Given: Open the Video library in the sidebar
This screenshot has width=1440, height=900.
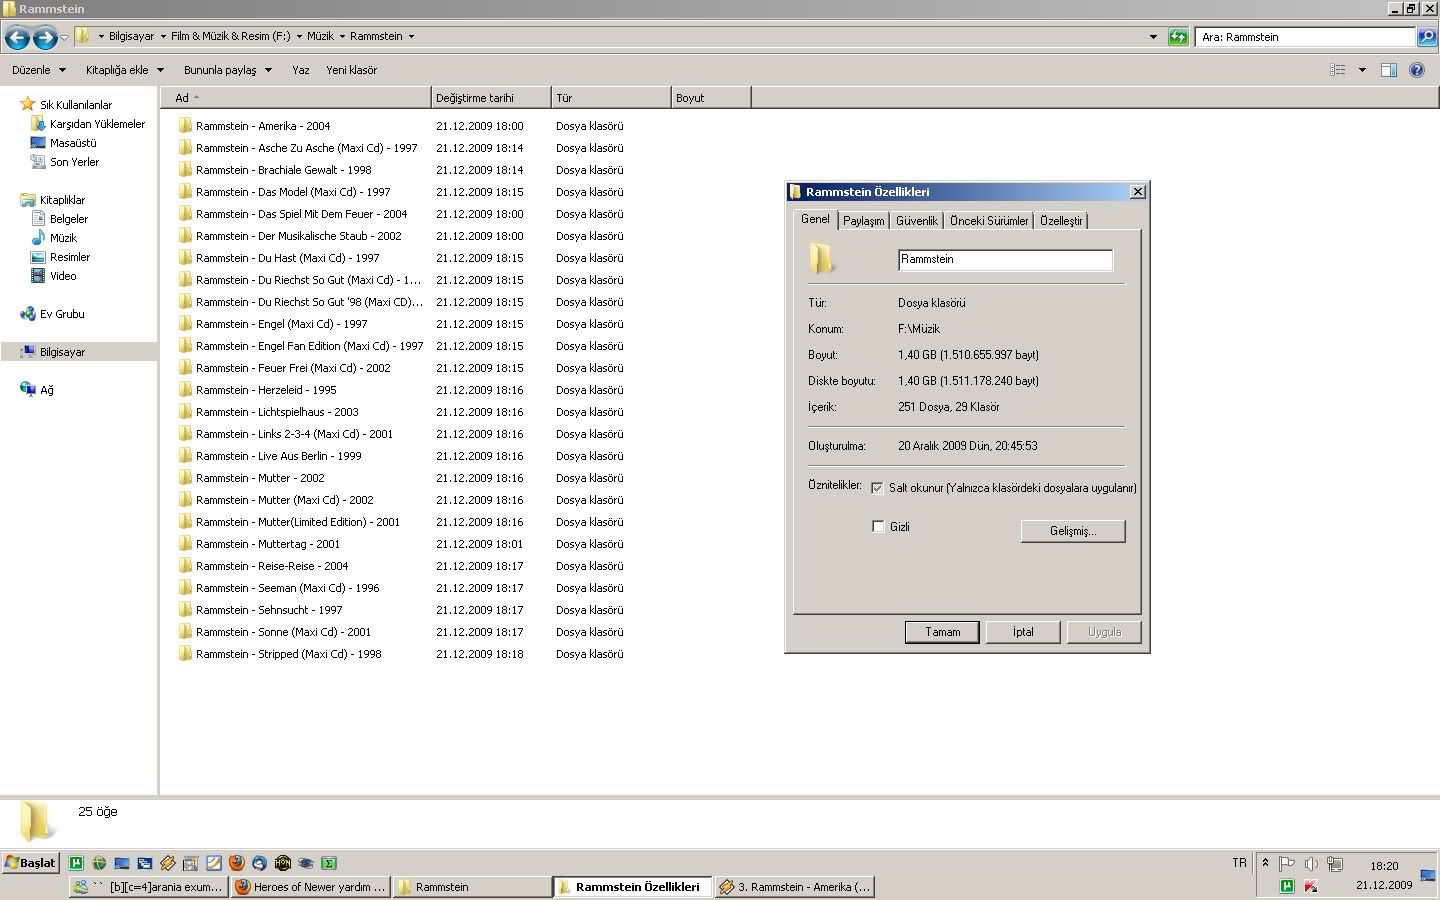Looking at the screenshot, I should (x=63, y=276).
